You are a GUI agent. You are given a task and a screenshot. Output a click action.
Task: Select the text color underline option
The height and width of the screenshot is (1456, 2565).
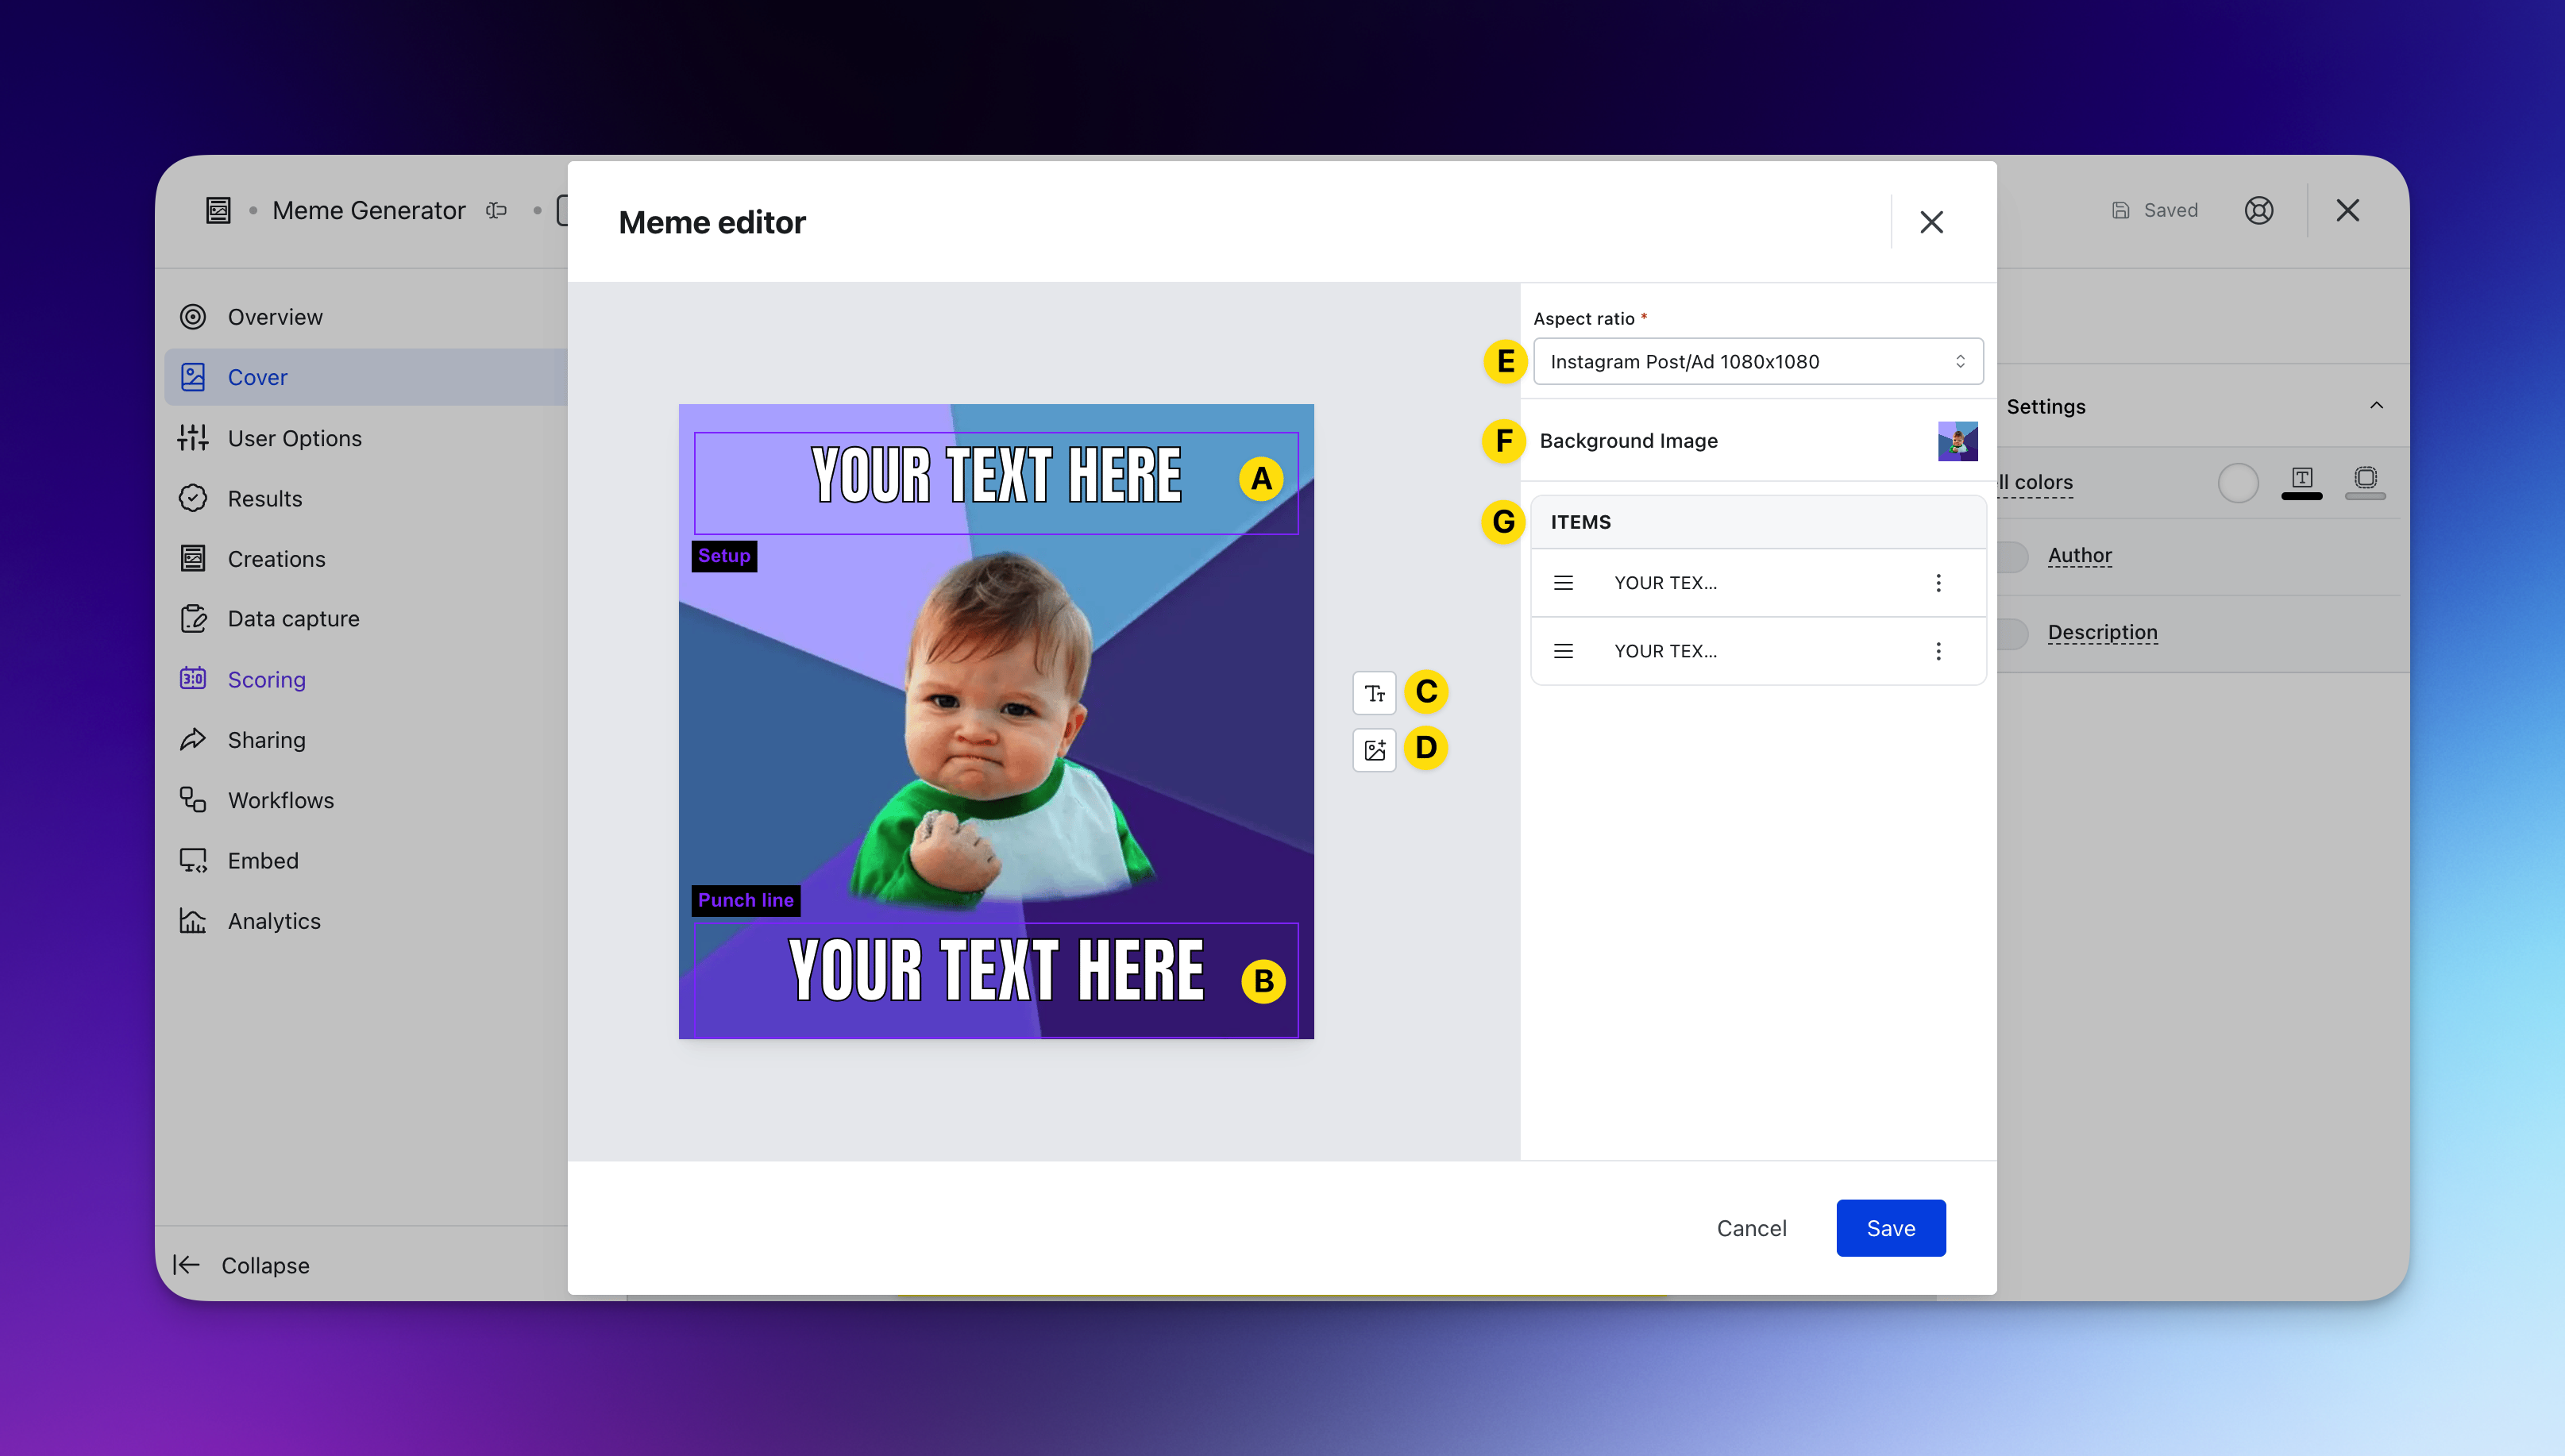pyautogui.click(x=2301, y=482)
